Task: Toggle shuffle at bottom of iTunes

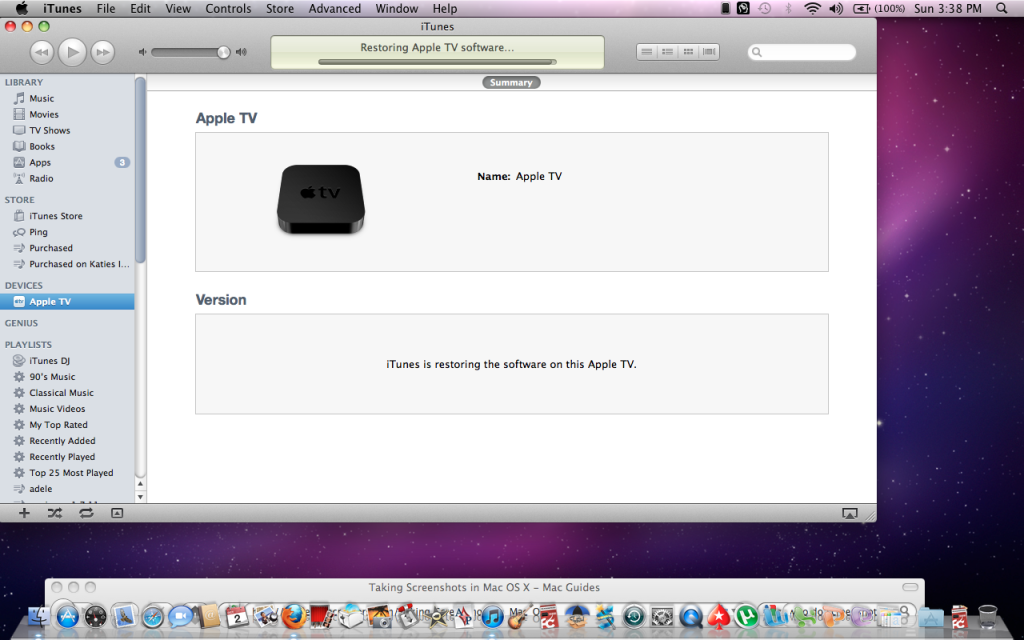Action: (x=55, y=513)
